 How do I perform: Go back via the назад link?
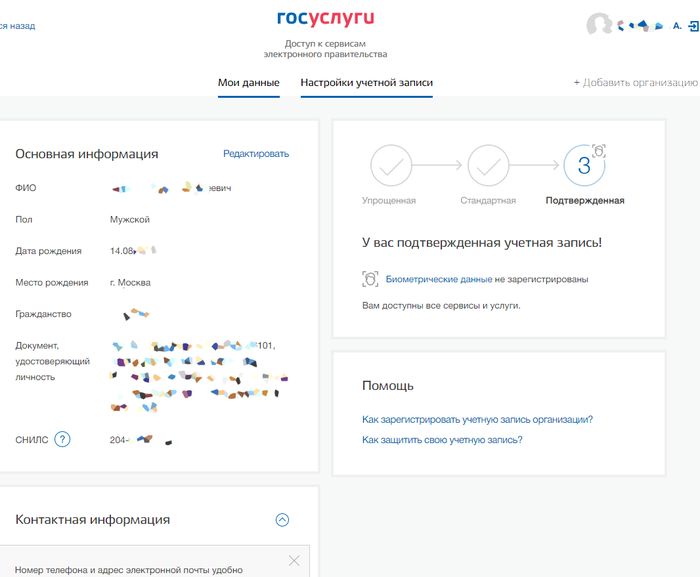point(17,26)
